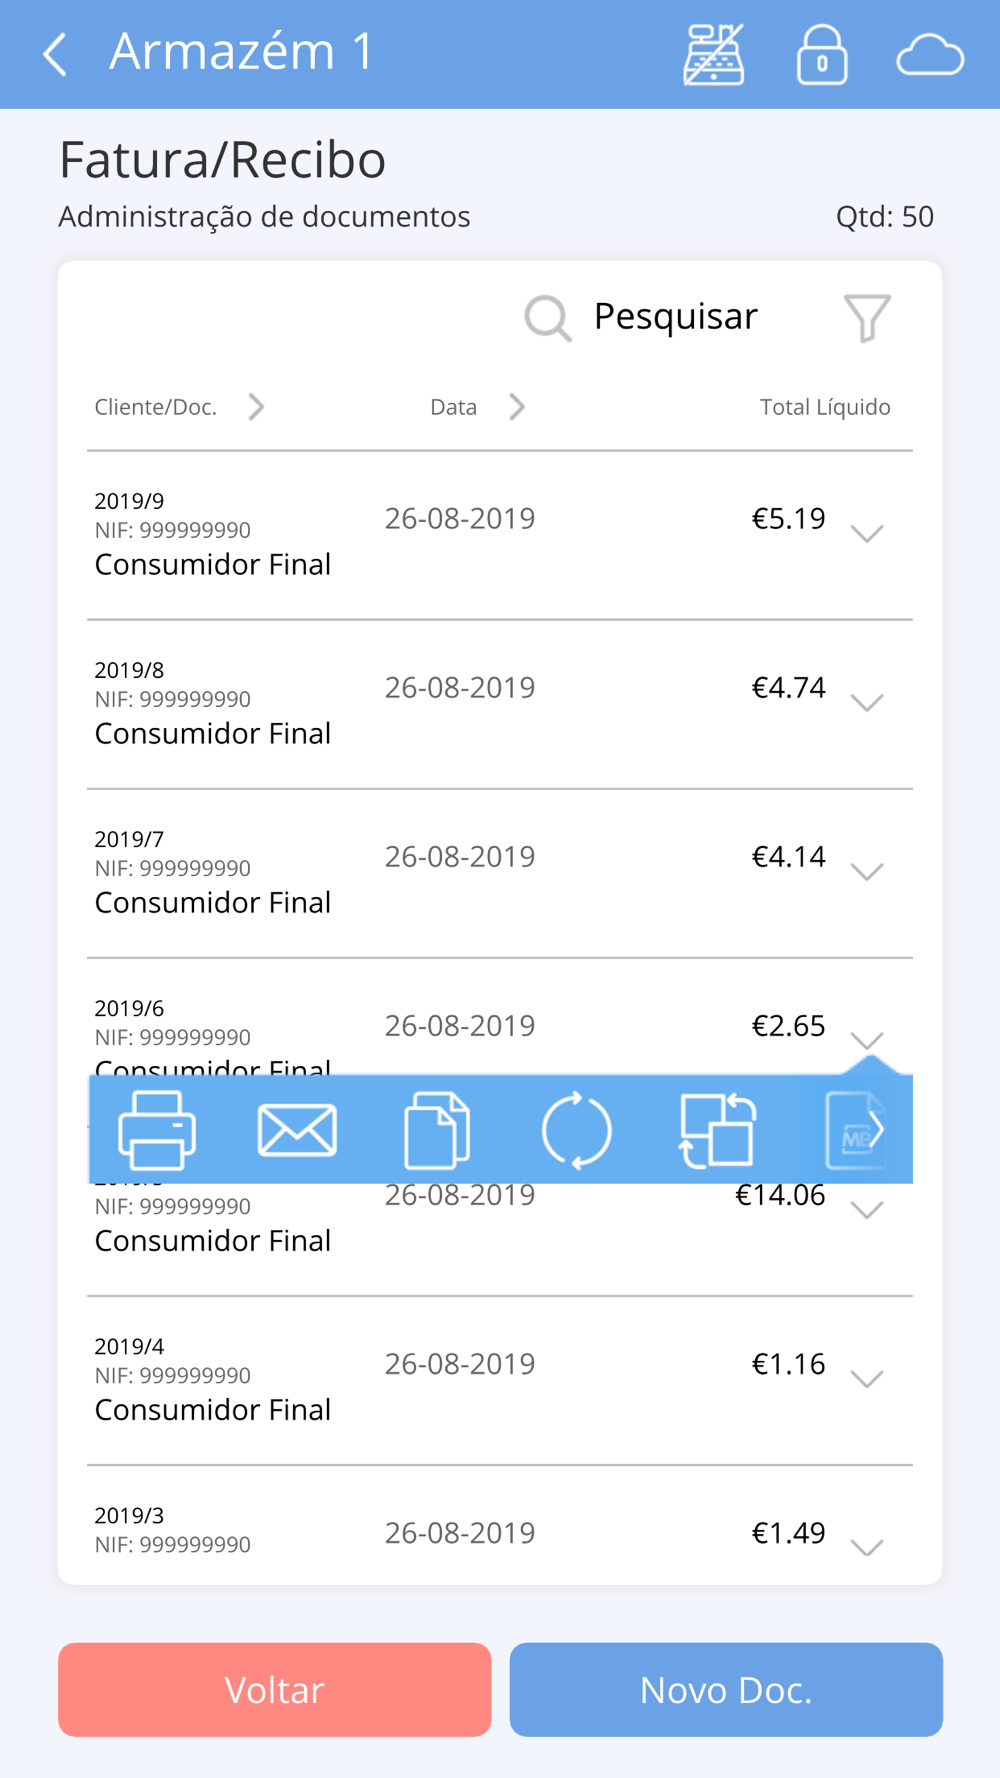Open the cloud sync icon
Viewport: 1000px width, 1778px height.
pyautogui.click(x=930, y=55)
